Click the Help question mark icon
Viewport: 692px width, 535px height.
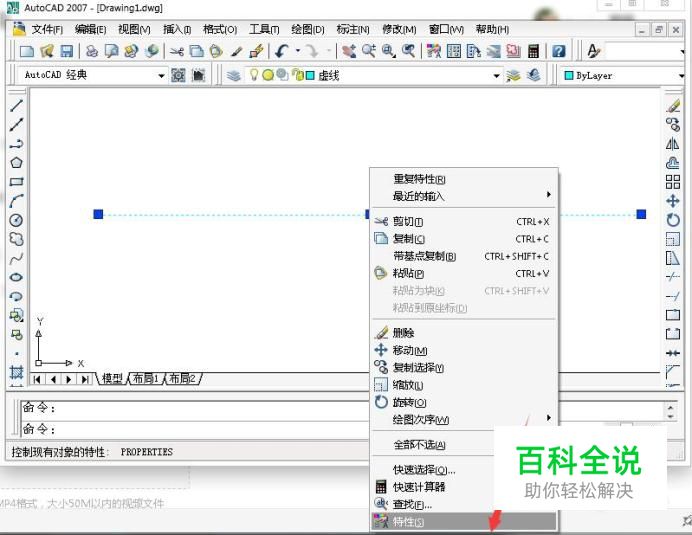559,51
